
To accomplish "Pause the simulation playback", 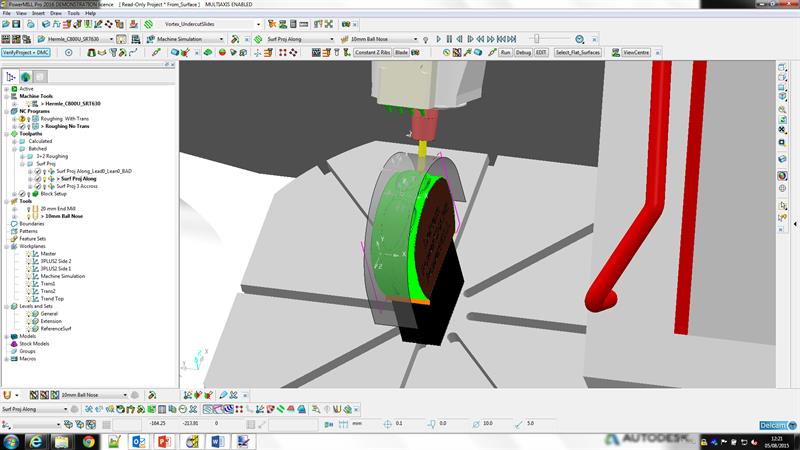I will click(x=449, y=39).
